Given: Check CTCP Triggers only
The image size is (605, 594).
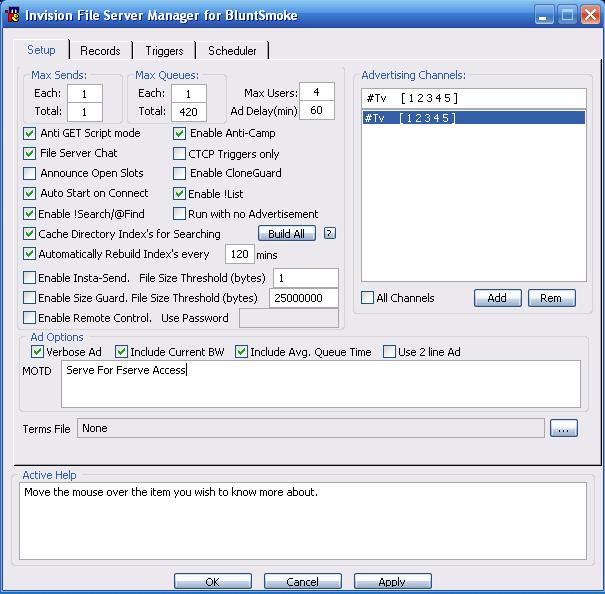Looking at the screenshot, I should pos(179,154).
